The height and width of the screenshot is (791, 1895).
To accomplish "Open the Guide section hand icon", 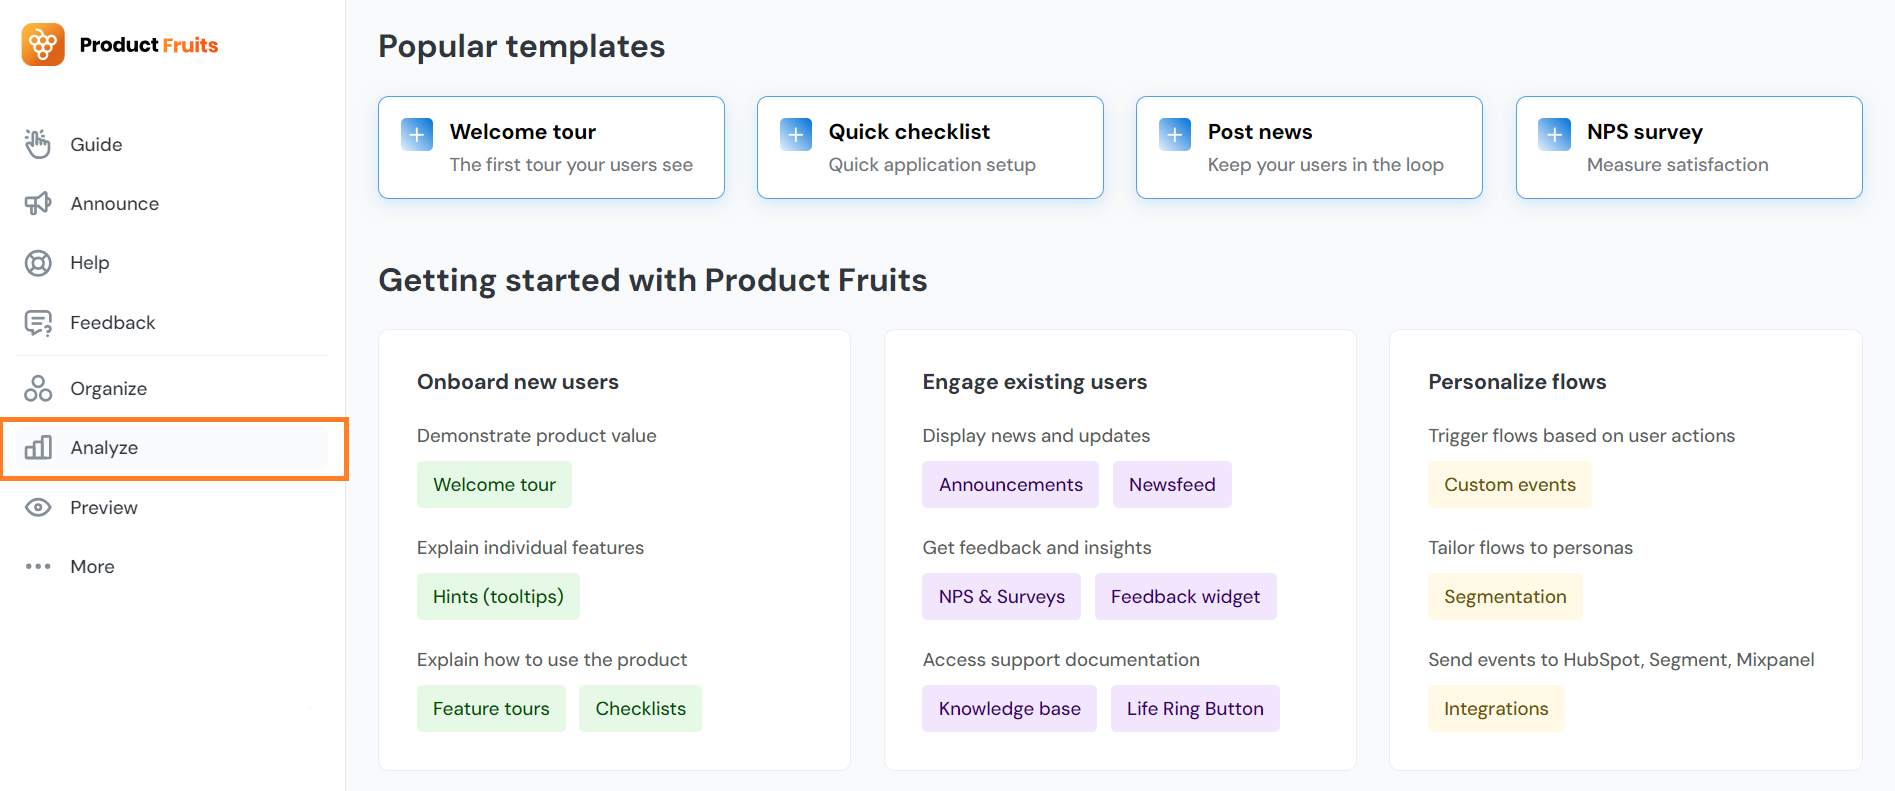I will 38,144.
